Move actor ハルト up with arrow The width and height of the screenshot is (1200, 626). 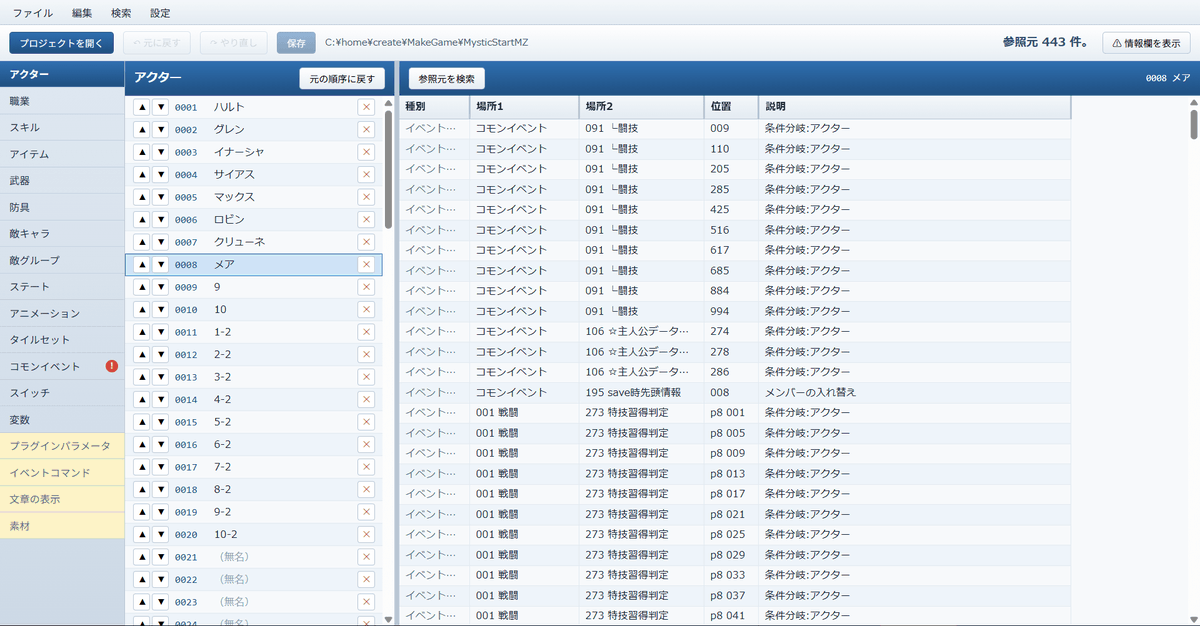pyautogui.click(x=142, y=107)
